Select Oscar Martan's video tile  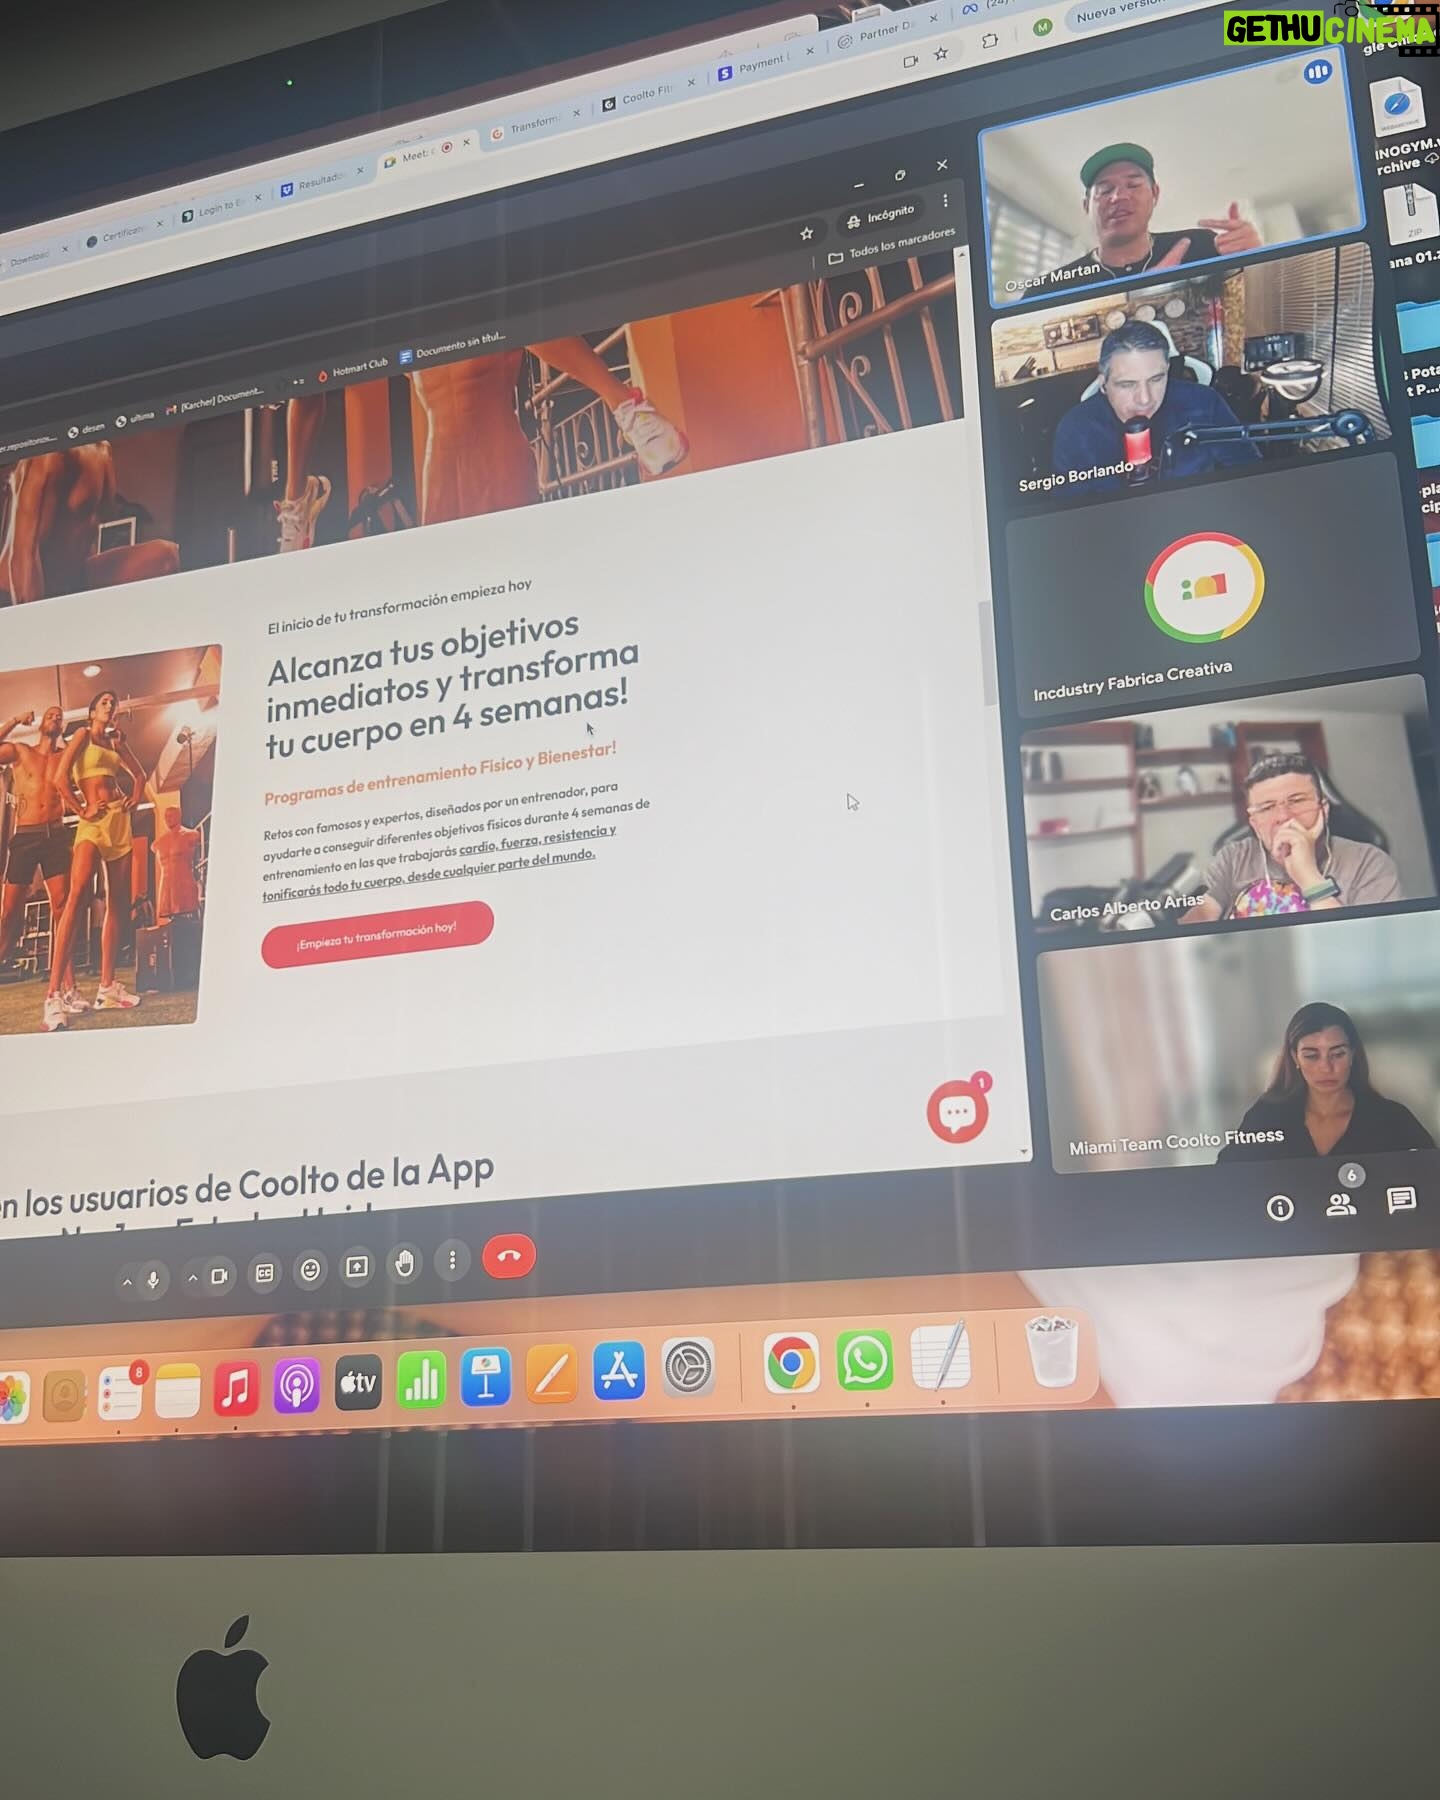coord(1172,176)
